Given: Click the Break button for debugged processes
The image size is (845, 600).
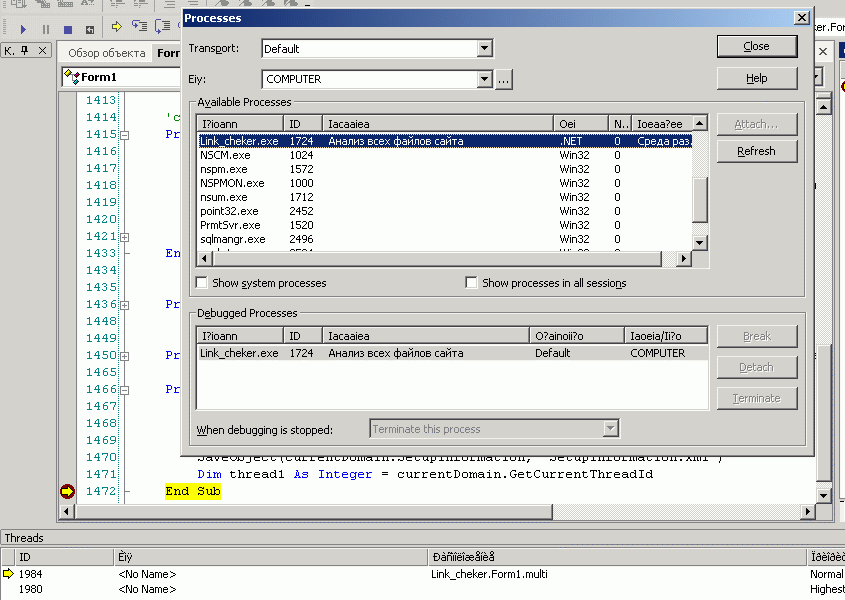Looking at the screenshot, I should tap(757, 336).
